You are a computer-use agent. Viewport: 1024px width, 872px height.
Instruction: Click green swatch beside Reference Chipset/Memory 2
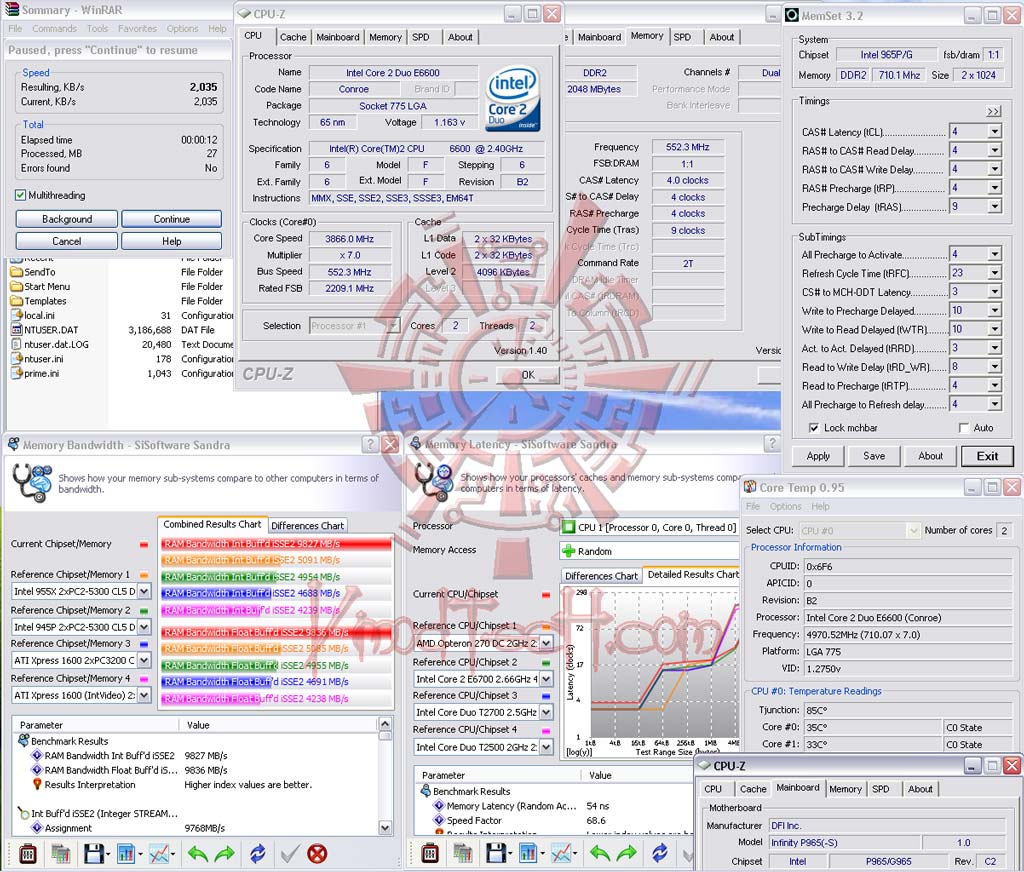click(x=144, y=610)
